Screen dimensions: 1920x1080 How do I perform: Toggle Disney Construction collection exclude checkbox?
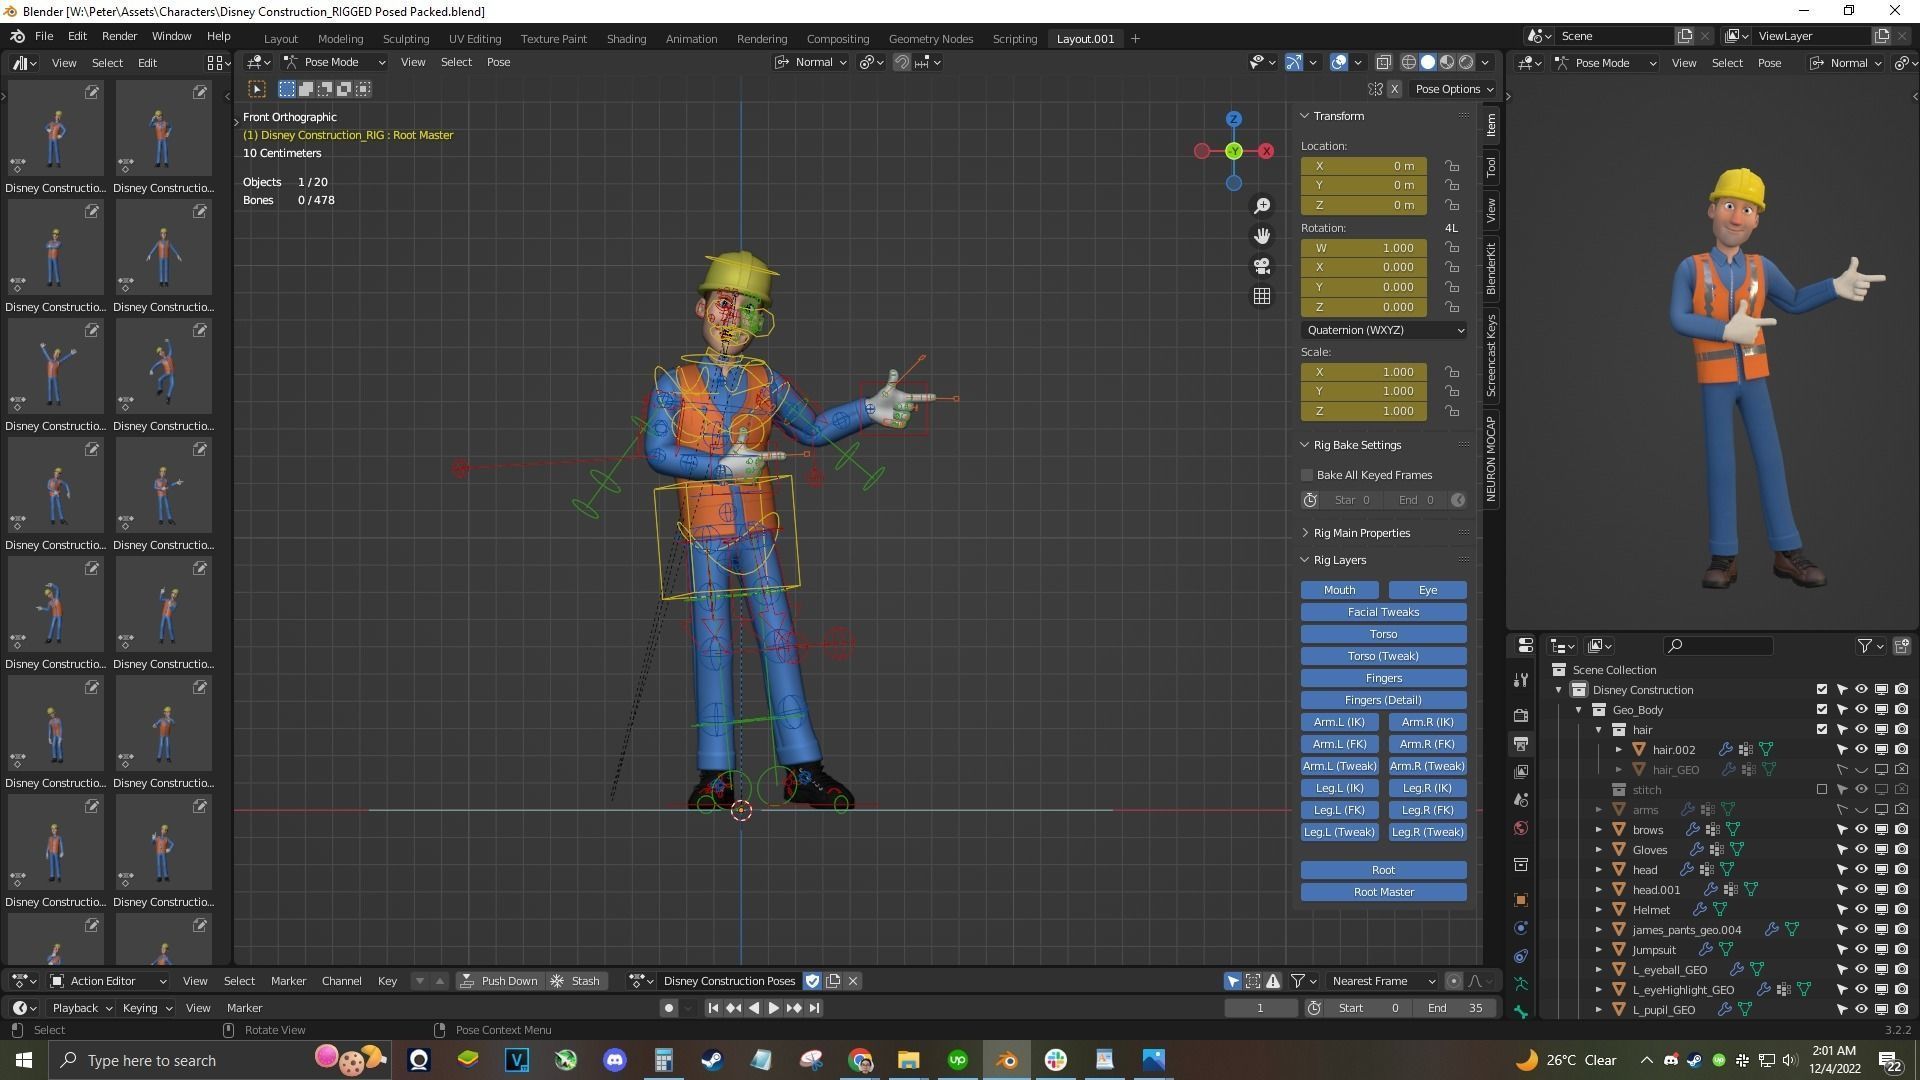tap(1821, 690)
